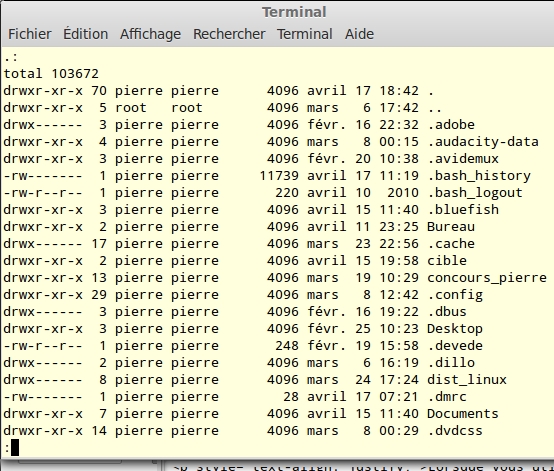
Task: Click the '.bluefish' directory name
Action: (463, 210)
